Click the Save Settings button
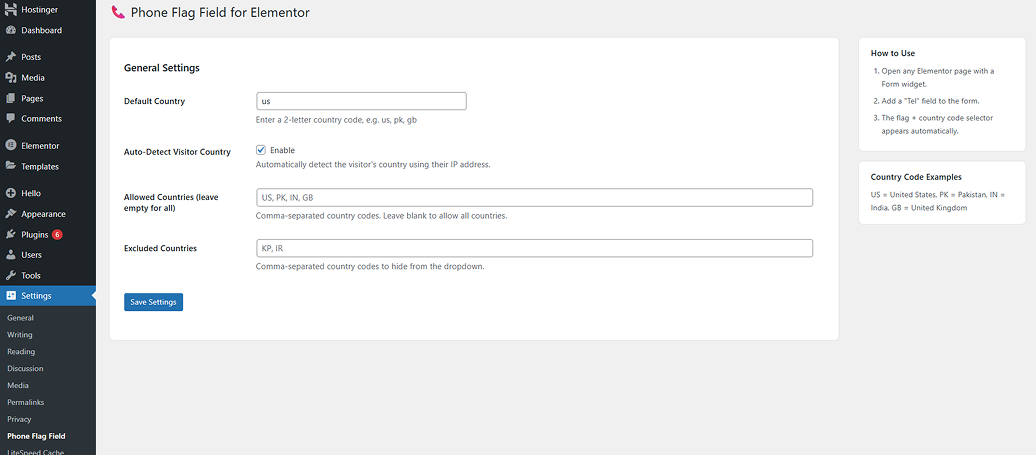Image resolution: width=1036 pixels, height=455 pixels. (x=153, y=302)
